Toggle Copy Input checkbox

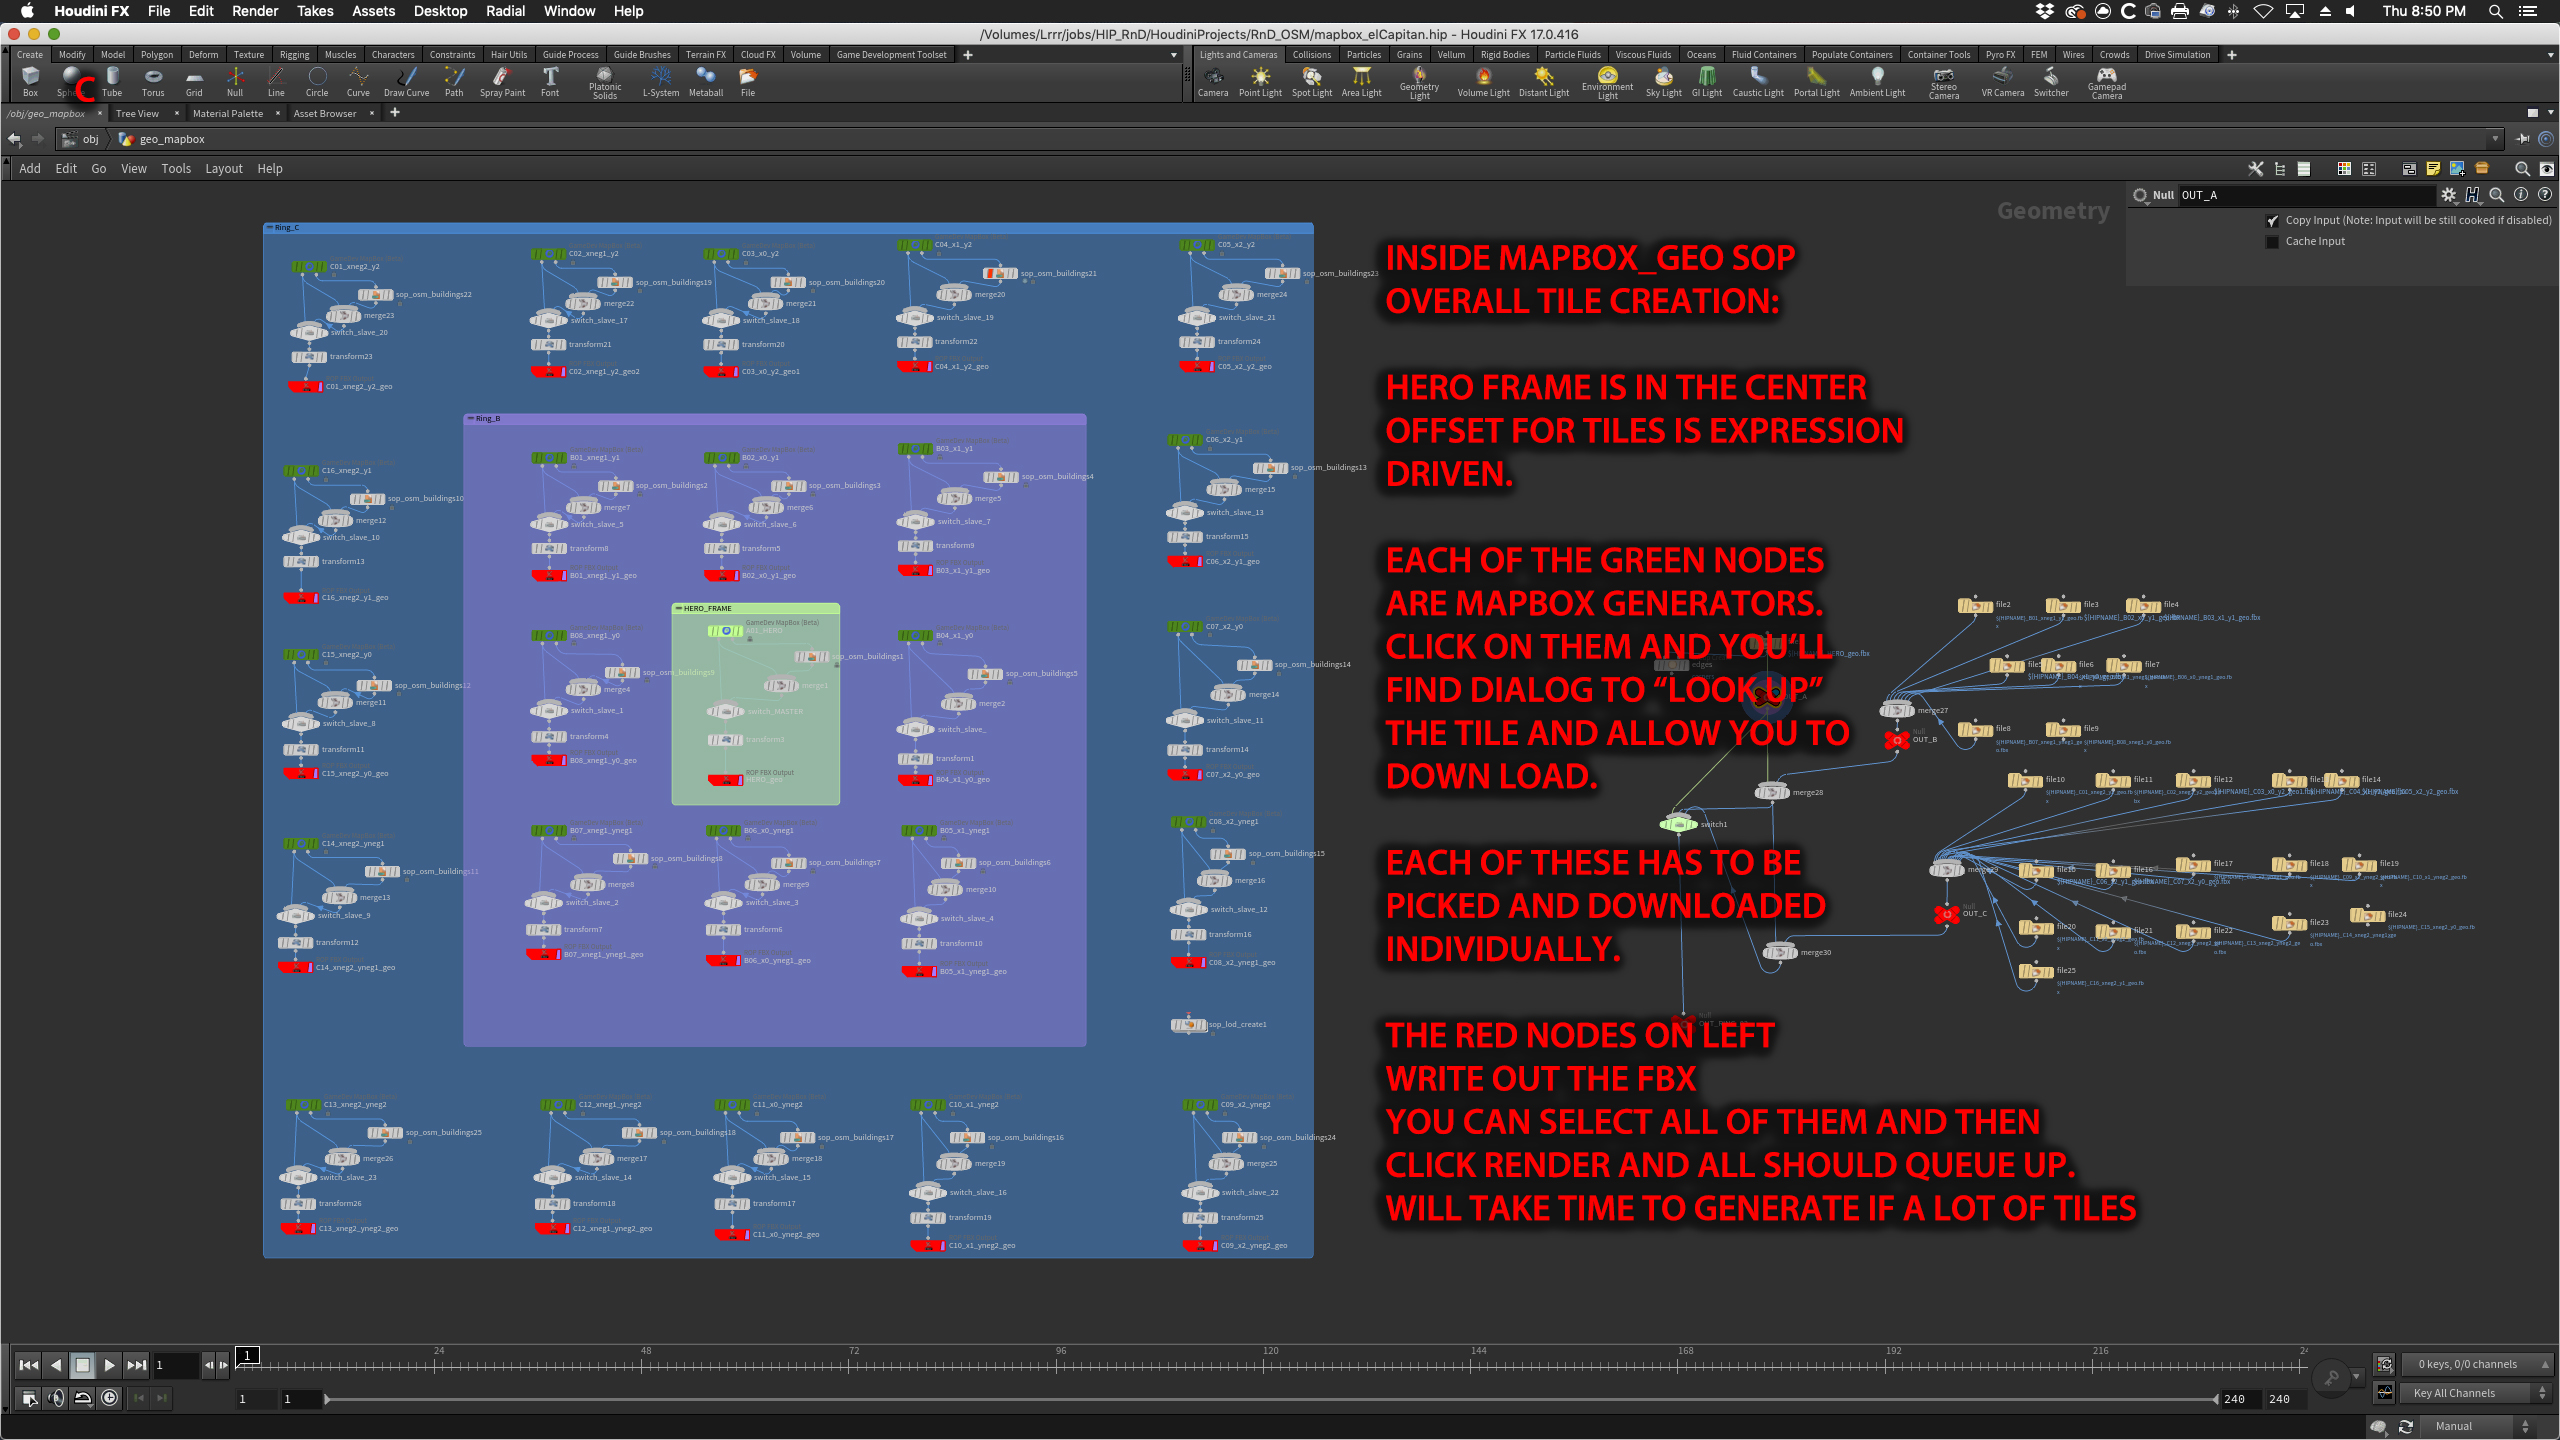click(2272, 221)
